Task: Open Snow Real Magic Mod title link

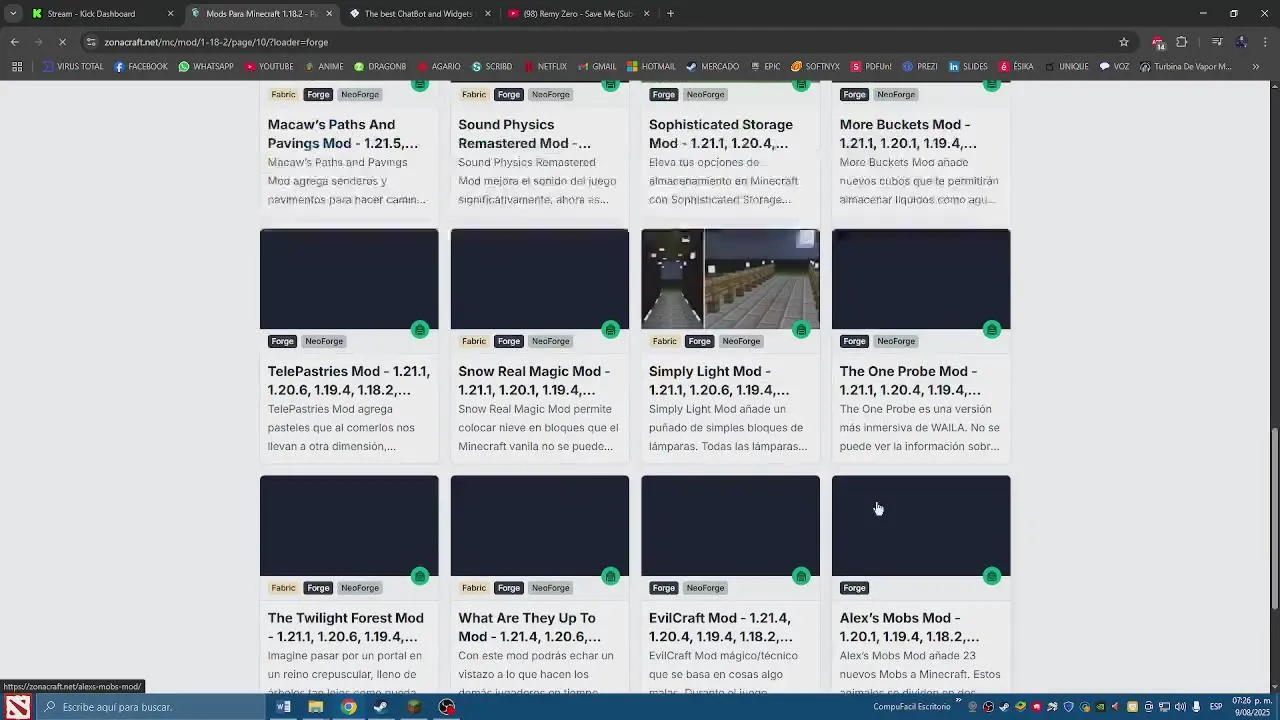Action: (534, 380)
